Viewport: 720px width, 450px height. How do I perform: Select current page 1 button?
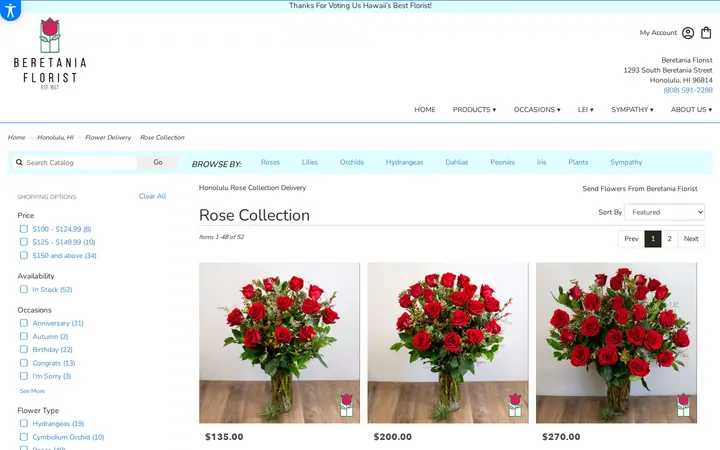click(653, 239)
